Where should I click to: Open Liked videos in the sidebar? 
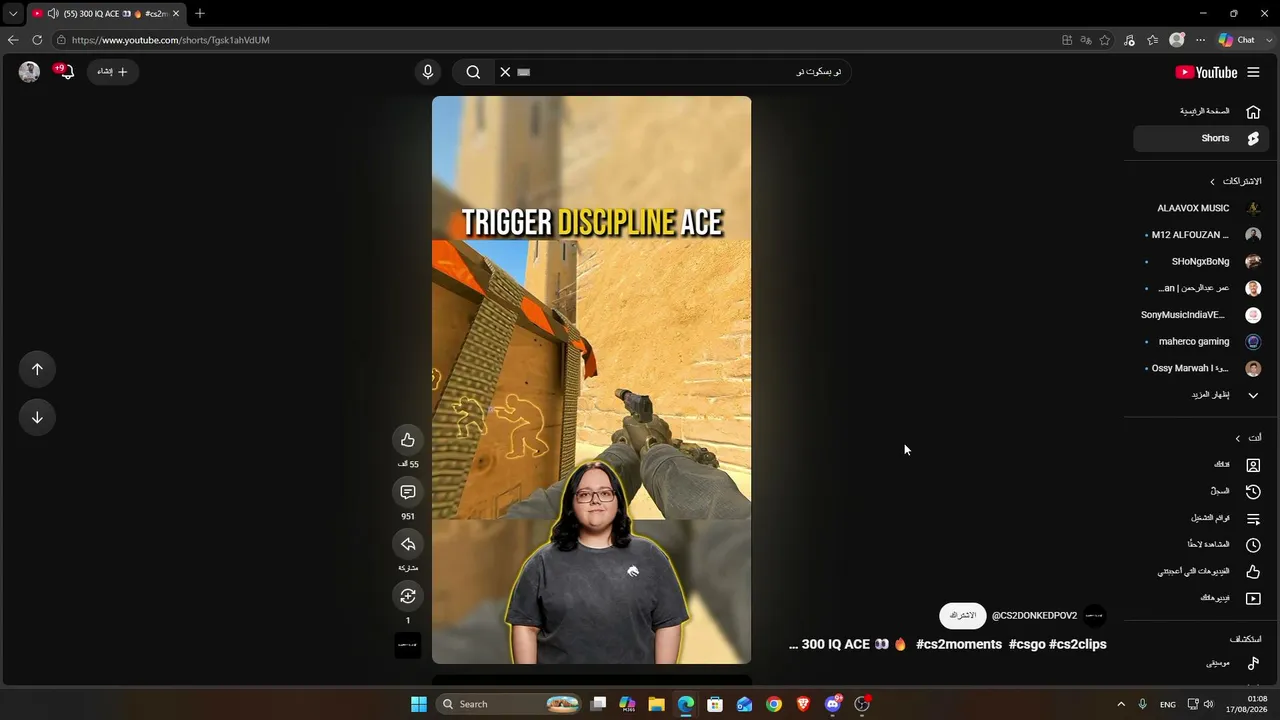(1202, 571)
